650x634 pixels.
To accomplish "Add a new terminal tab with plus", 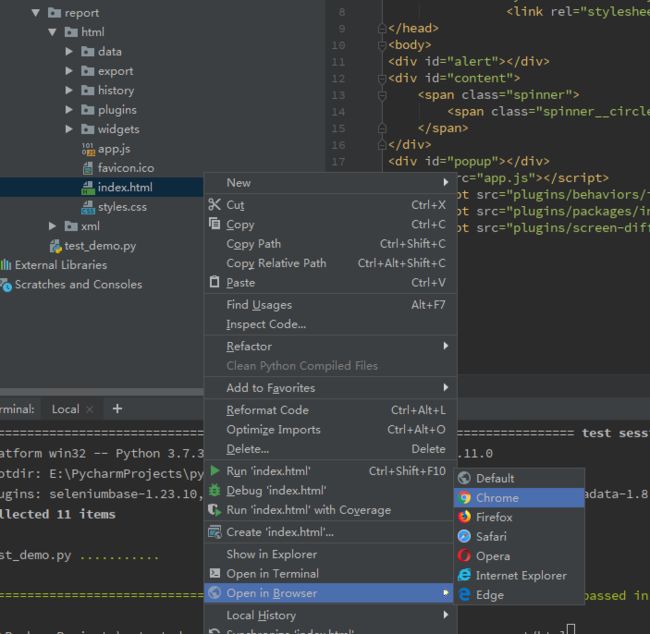I will (x=117, y=409).
